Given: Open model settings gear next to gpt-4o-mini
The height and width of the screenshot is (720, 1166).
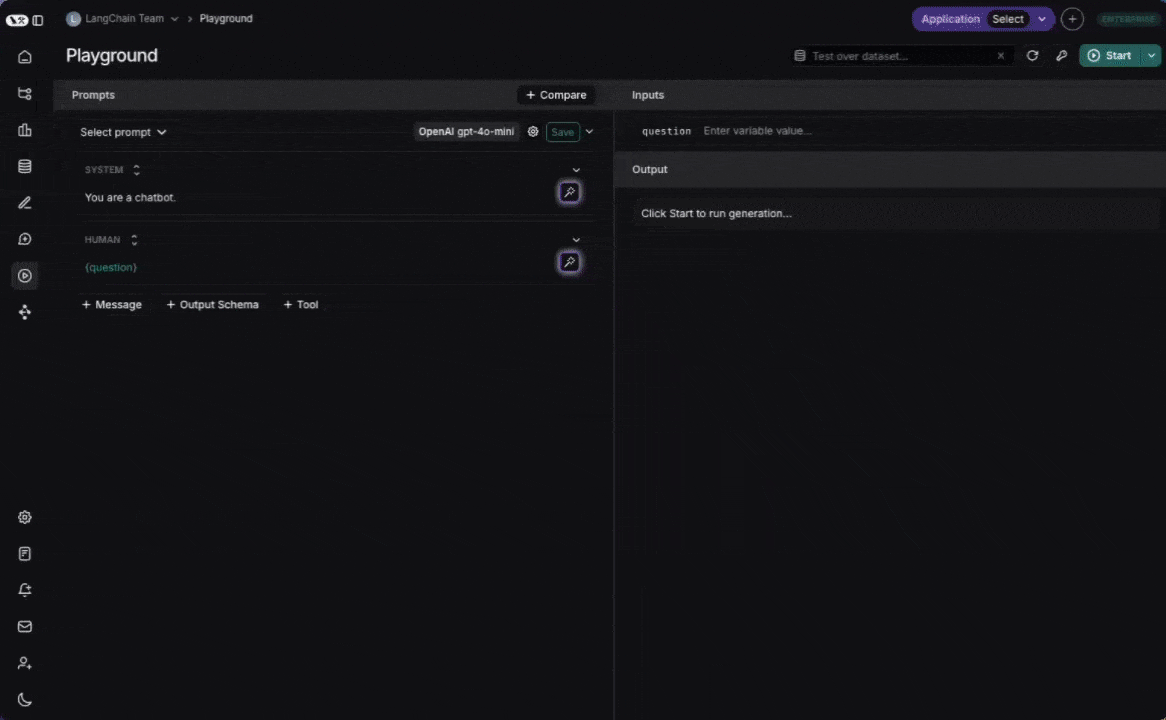Looking at the screenshot, I should (533, 132).
